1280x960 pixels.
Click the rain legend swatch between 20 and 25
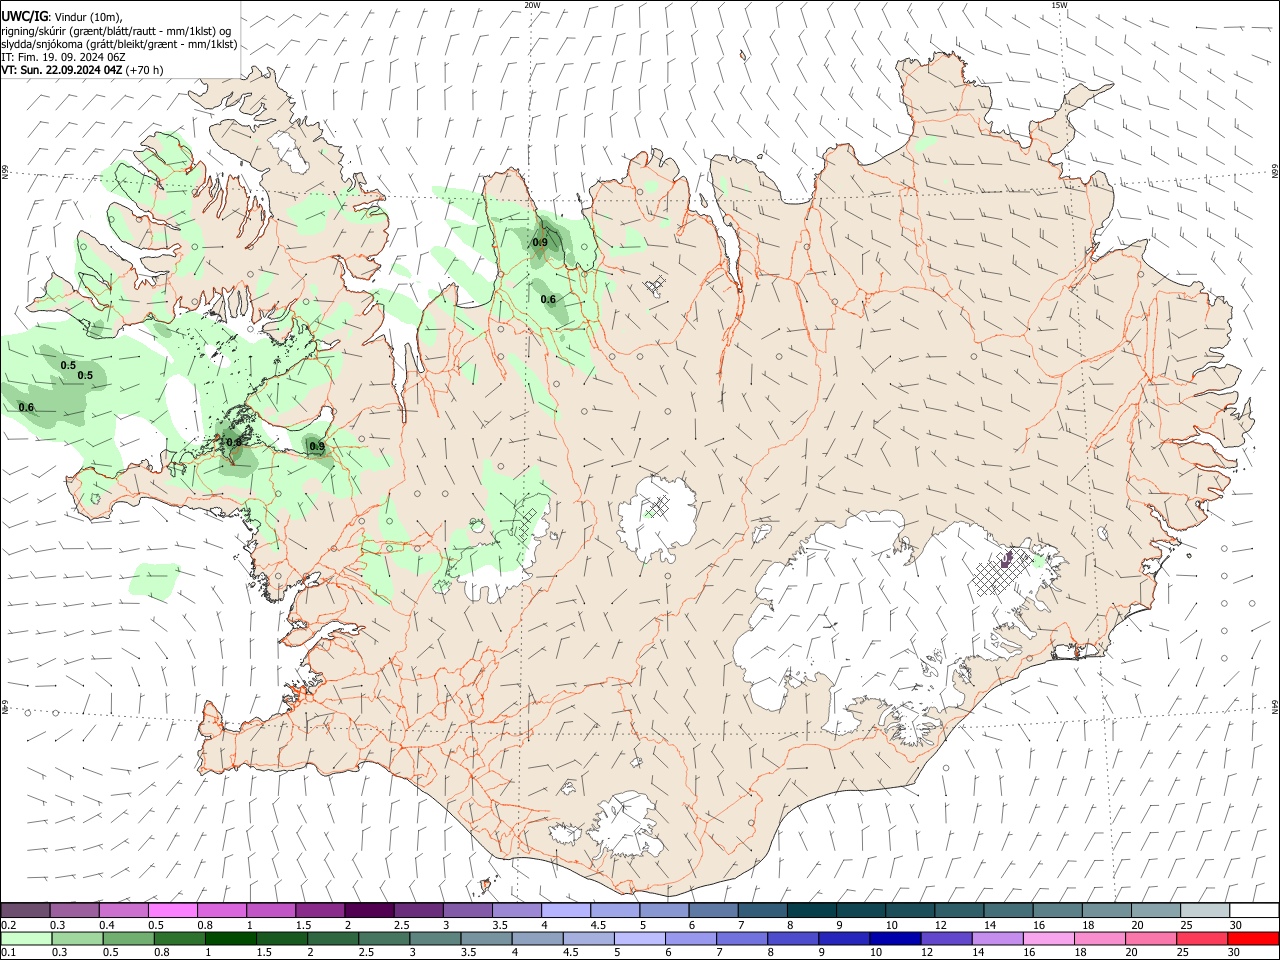(x=1151, y=939)
